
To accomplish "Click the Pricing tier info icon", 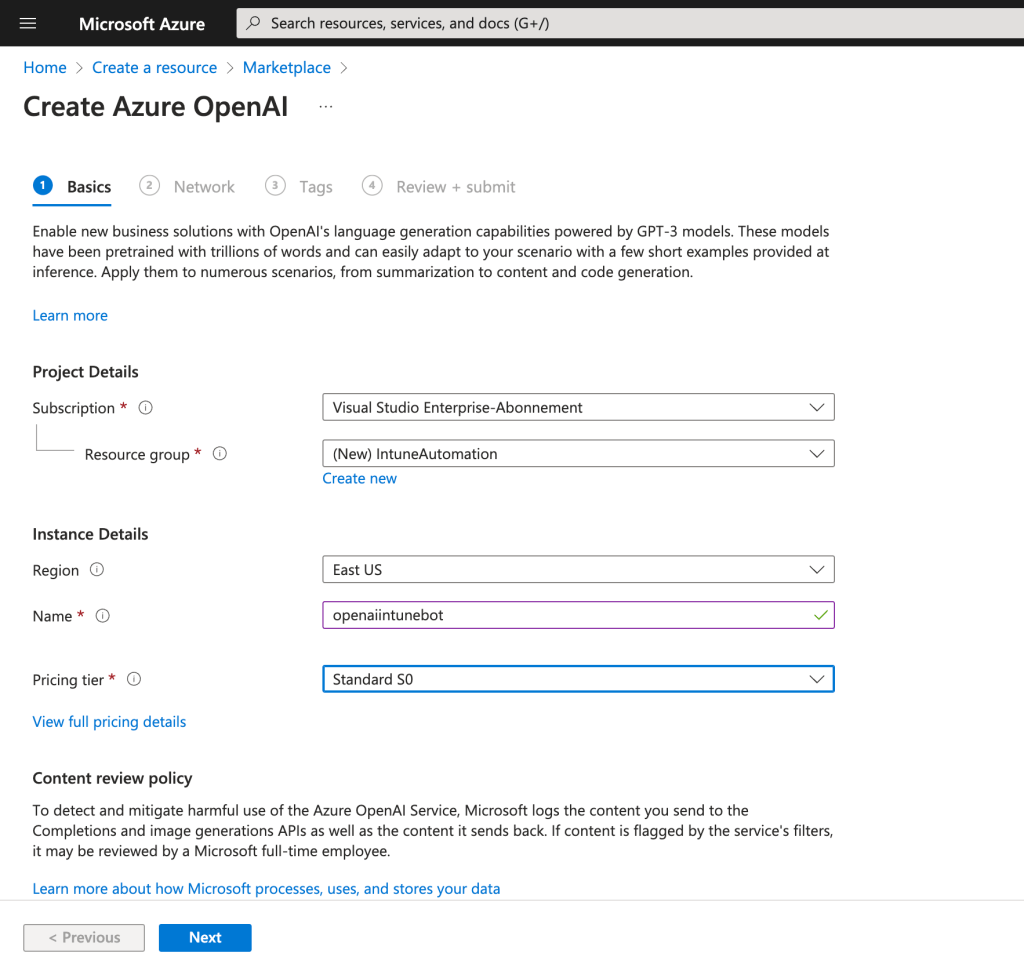I will (134, 680).
